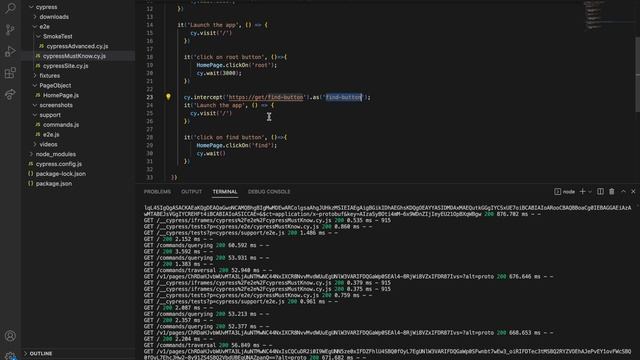
Task: Open the Live Share activity bar icon
Action: pyautogui.click(x=10, y=95)
